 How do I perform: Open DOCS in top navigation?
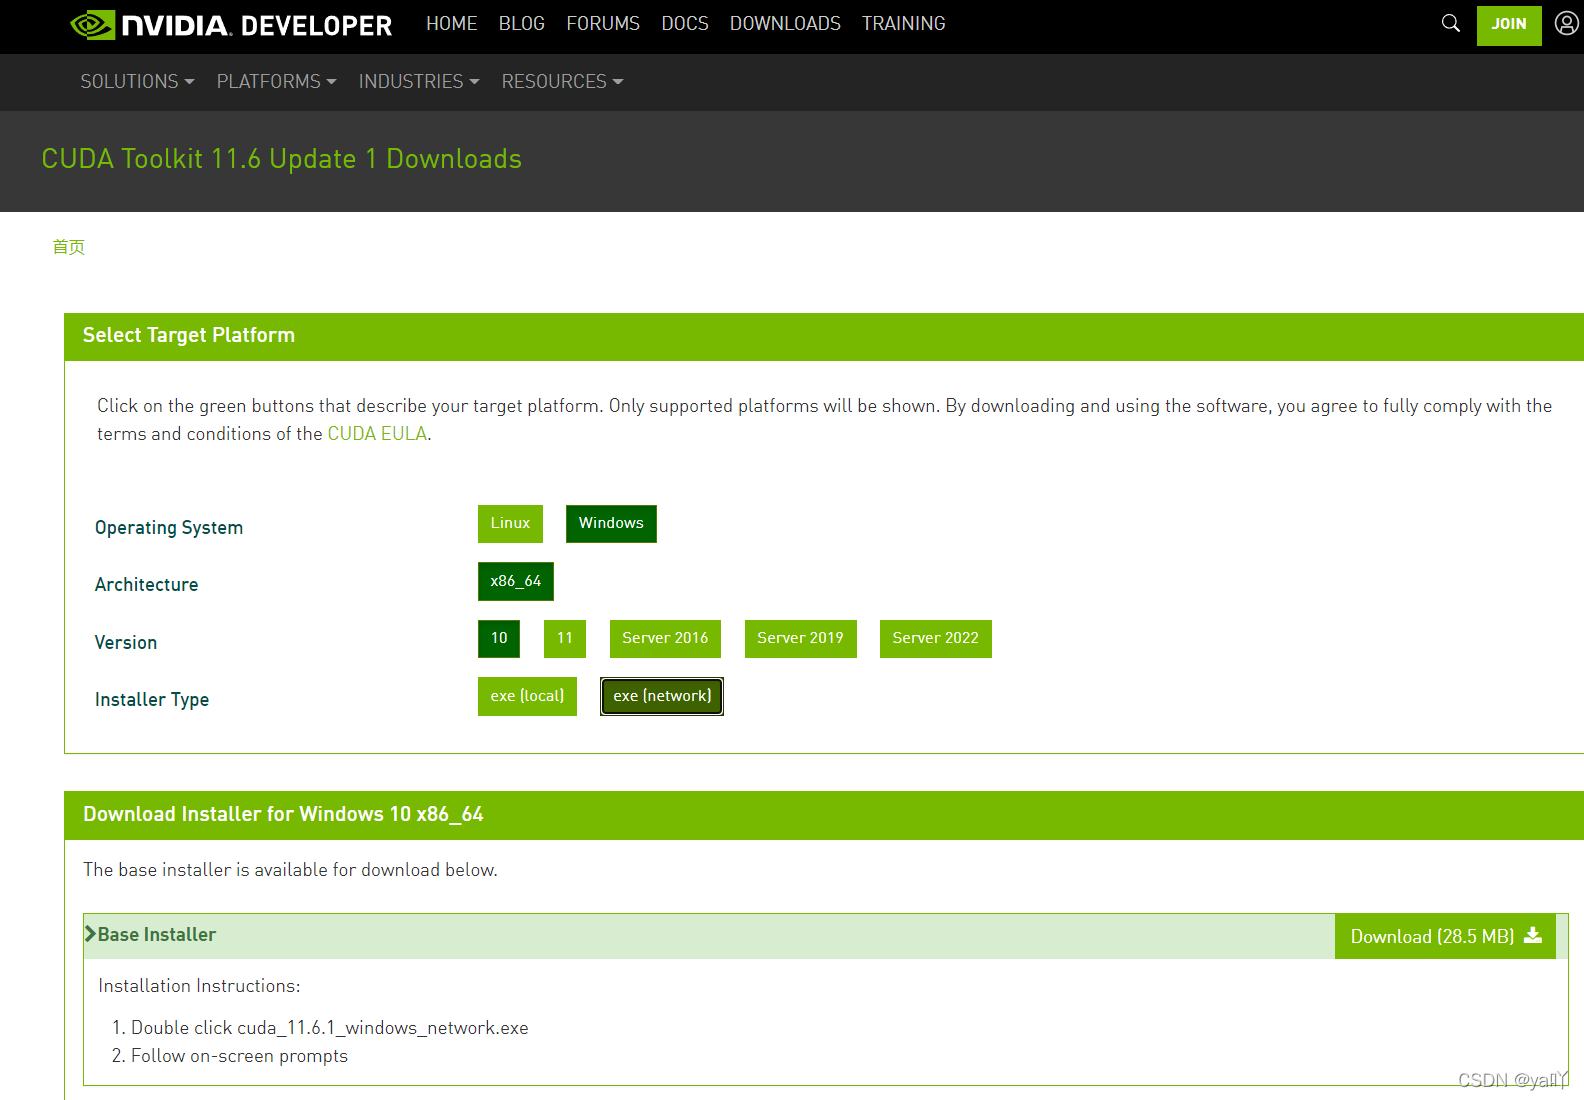pos(685,24)
